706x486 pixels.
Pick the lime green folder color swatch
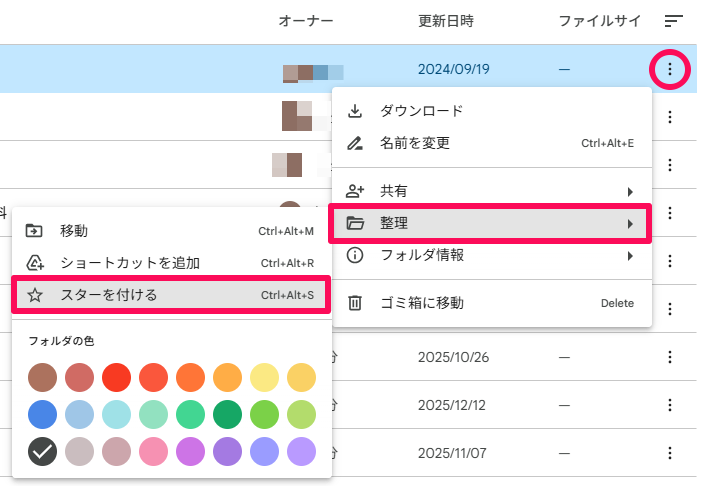click(264, 414)
